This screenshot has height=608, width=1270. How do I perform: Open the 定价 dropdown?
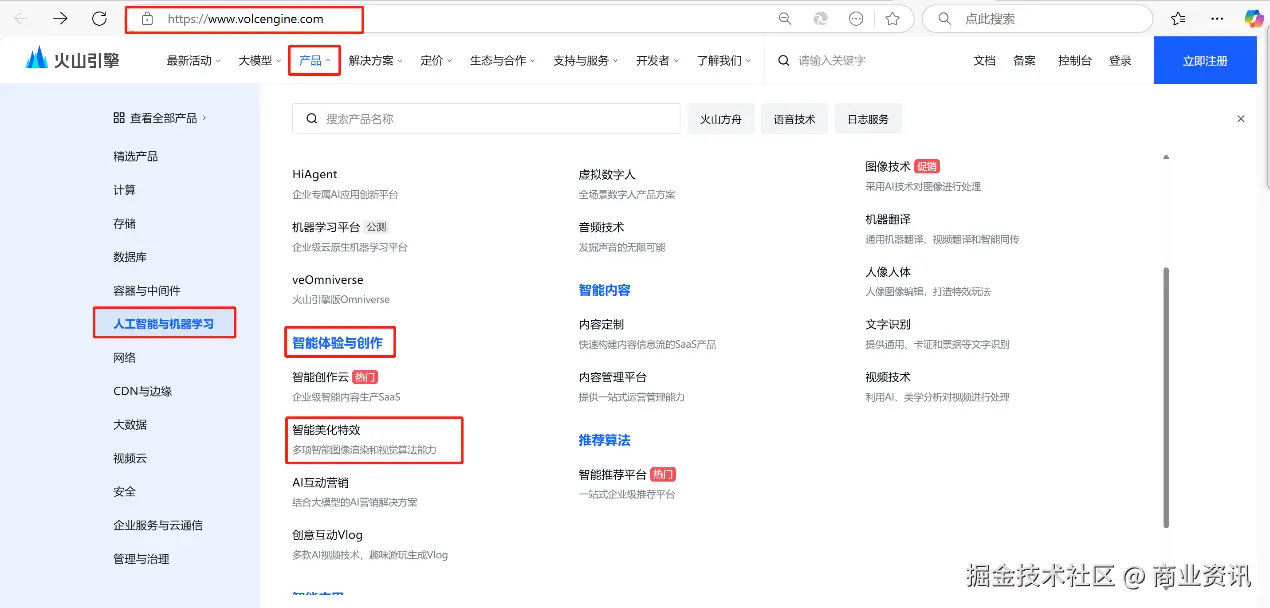click(434, 60)
